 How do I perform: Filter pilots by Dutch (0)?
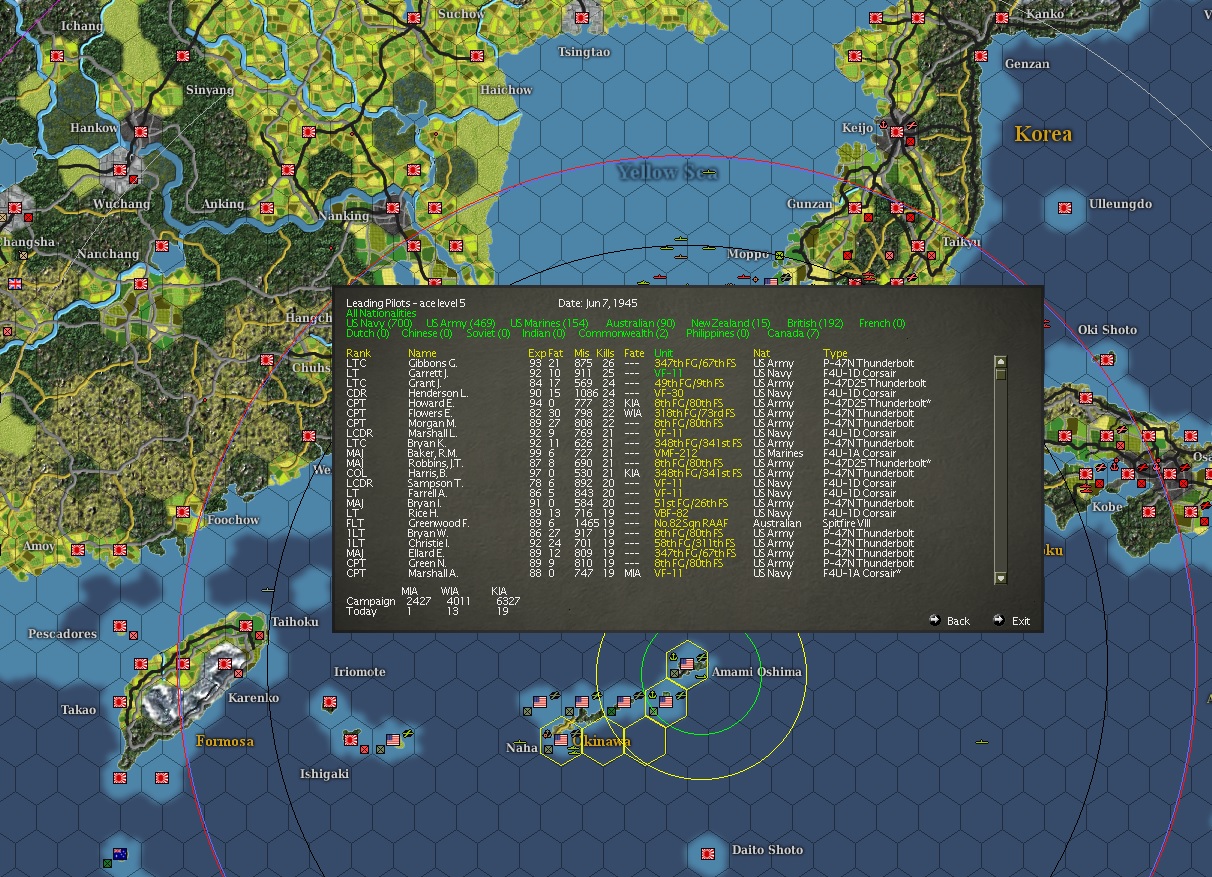pyautogui.click(x=367, y=334)
